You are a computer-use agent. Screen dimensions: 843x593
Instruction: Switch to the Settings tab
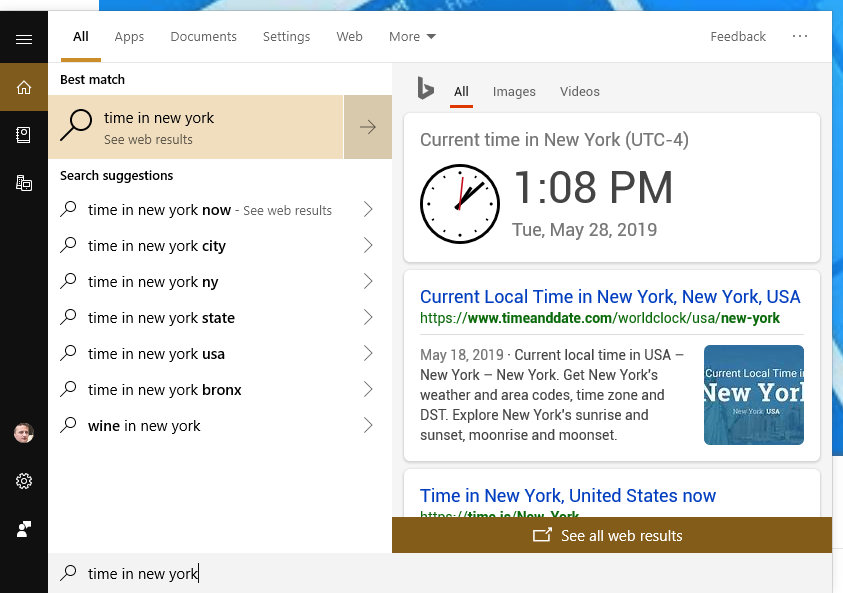click(286, 37)
